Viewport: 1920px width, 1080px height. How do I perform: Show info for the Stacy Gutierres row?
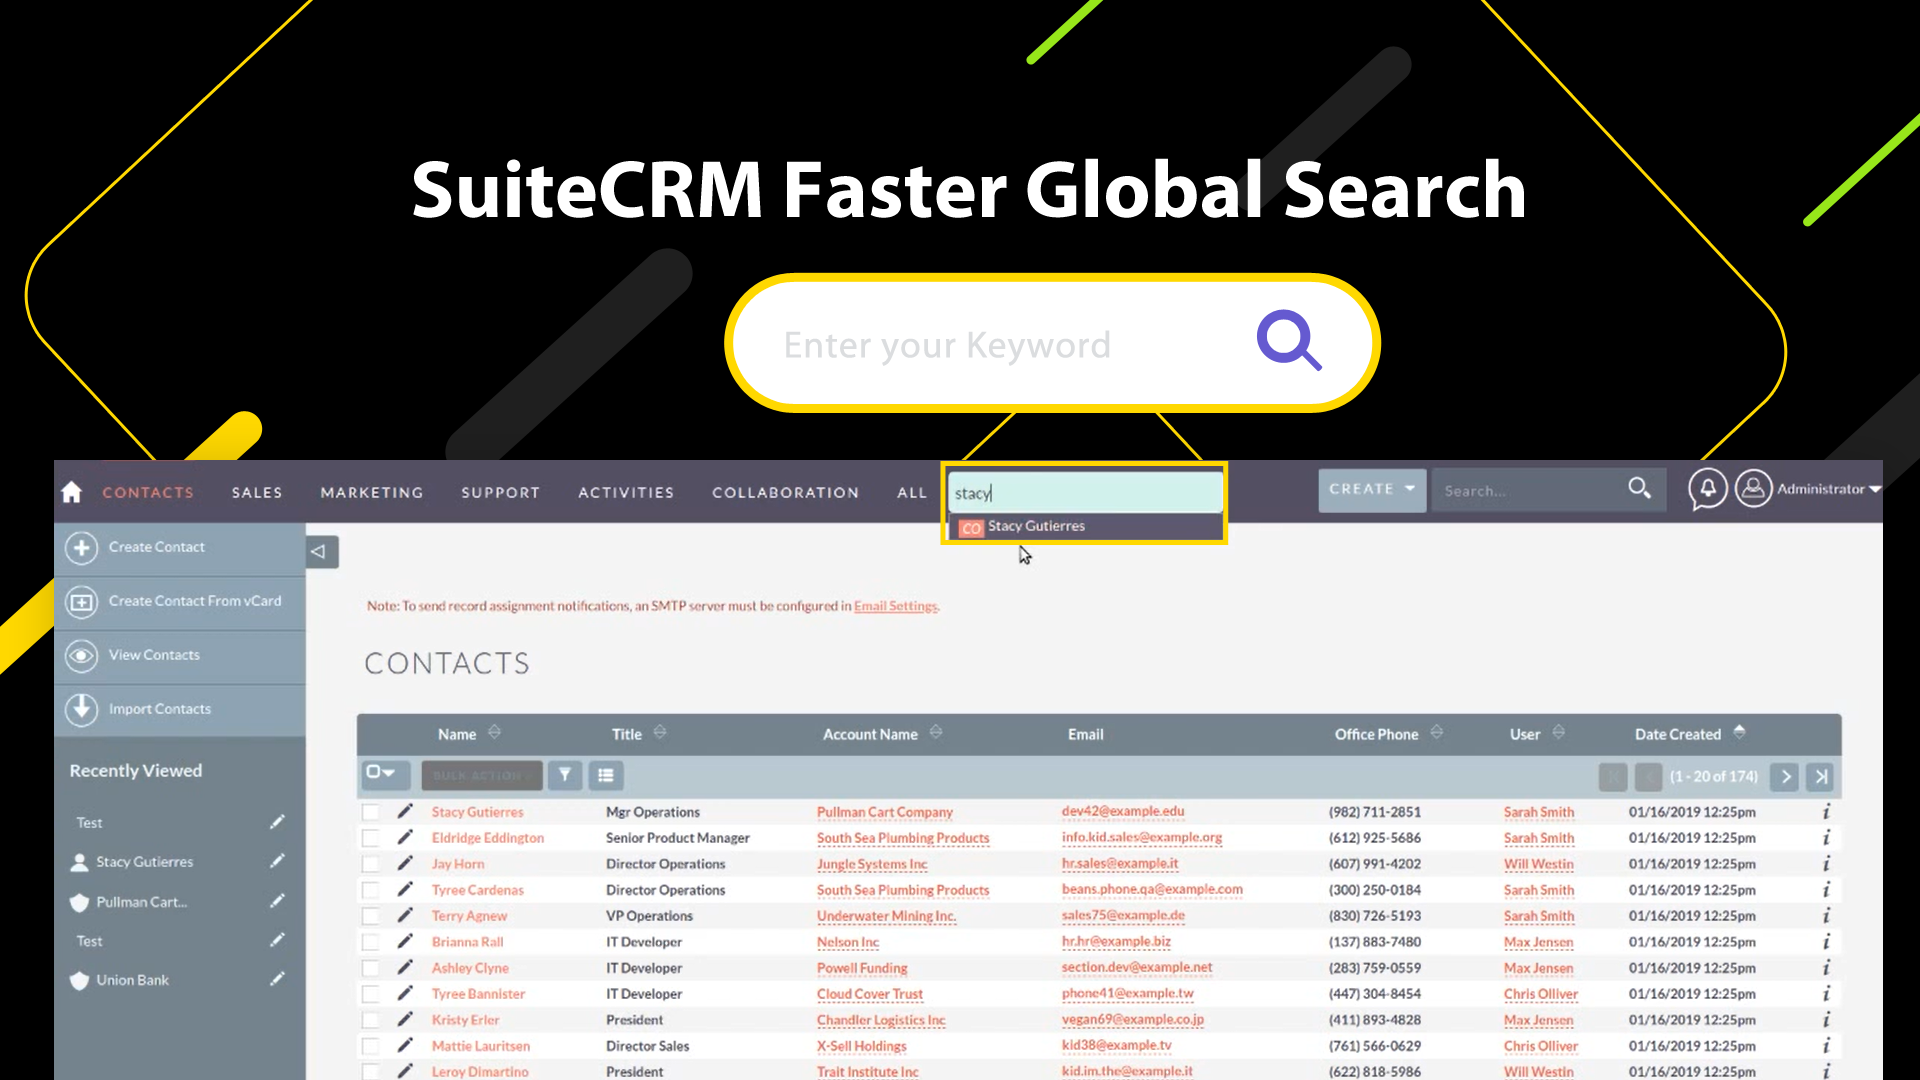point(1826,812)
